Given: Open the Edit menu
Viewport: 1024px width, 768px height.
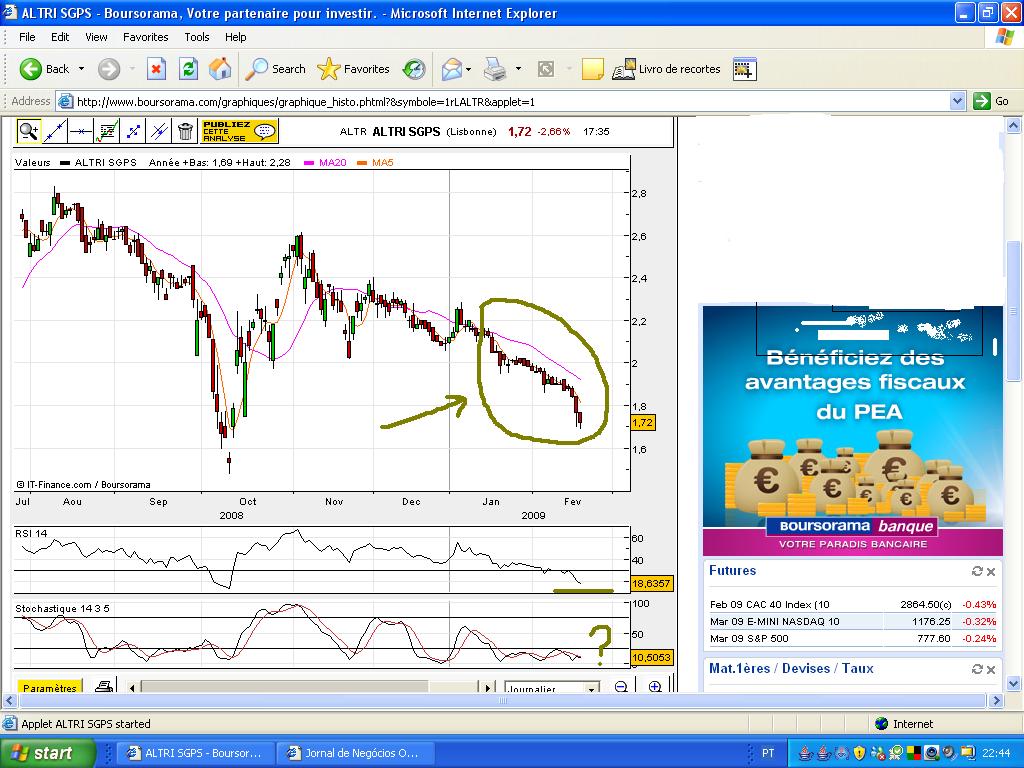Looking at the screenshot, I should point(60,37).
